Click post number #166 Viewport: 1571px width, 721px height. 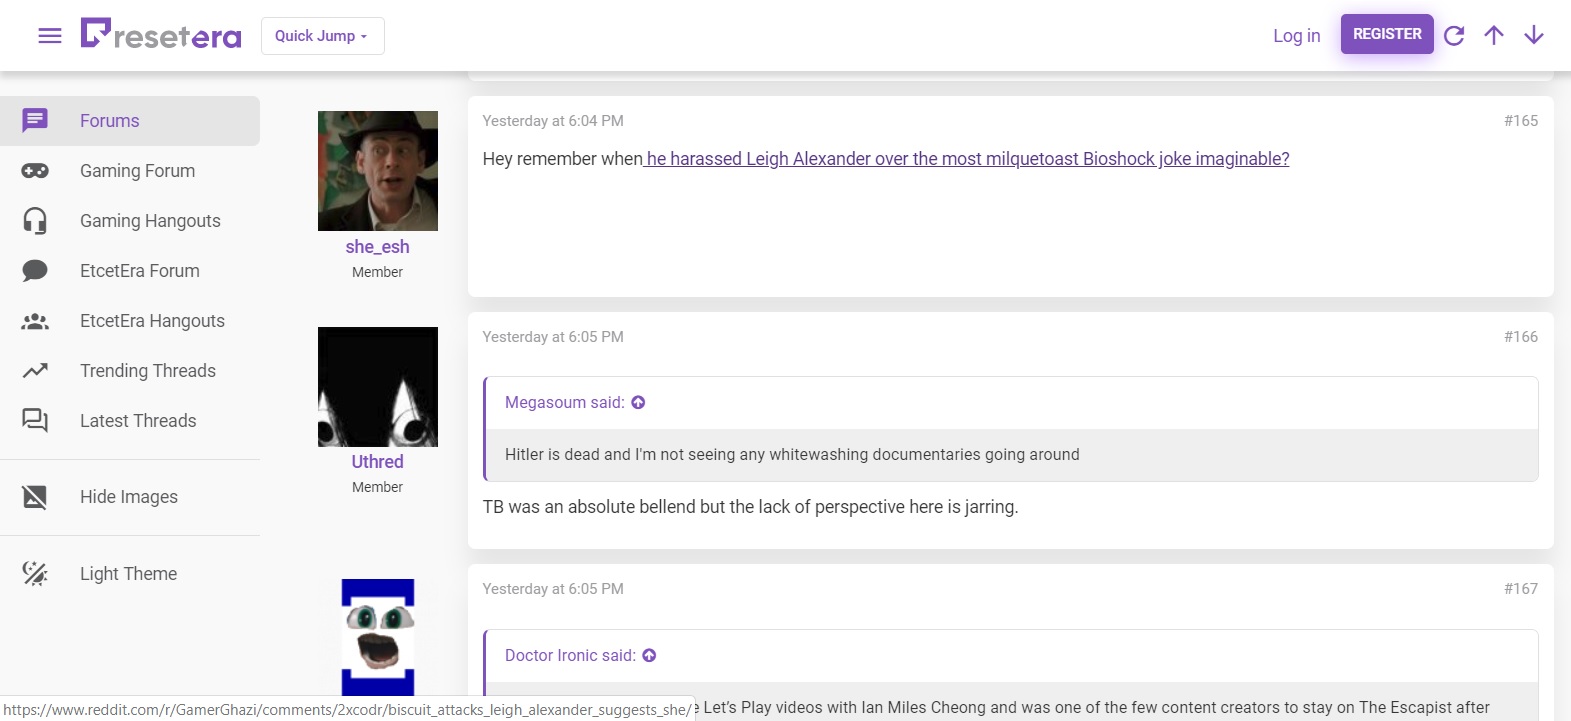(x=1521, y=337)
